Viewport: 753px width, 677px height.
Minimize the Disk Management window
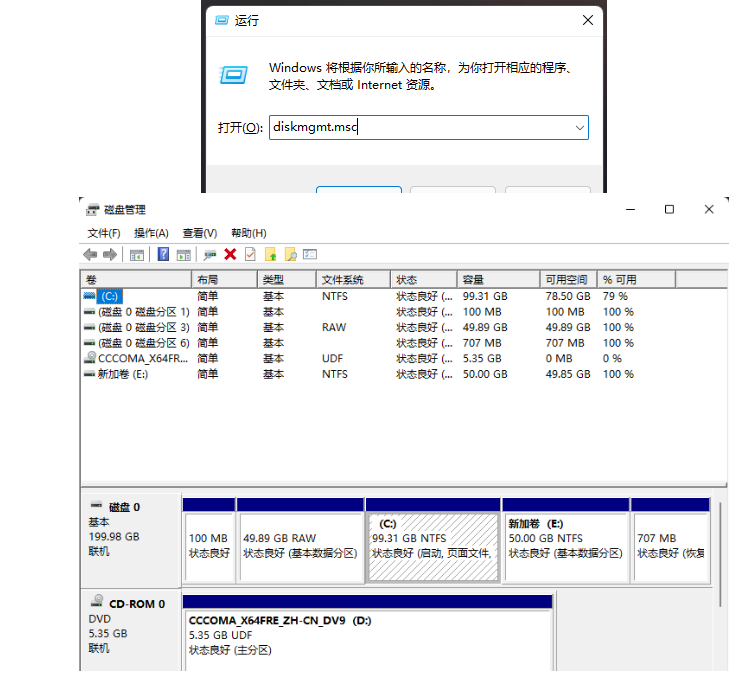click(x=631, y=210)
